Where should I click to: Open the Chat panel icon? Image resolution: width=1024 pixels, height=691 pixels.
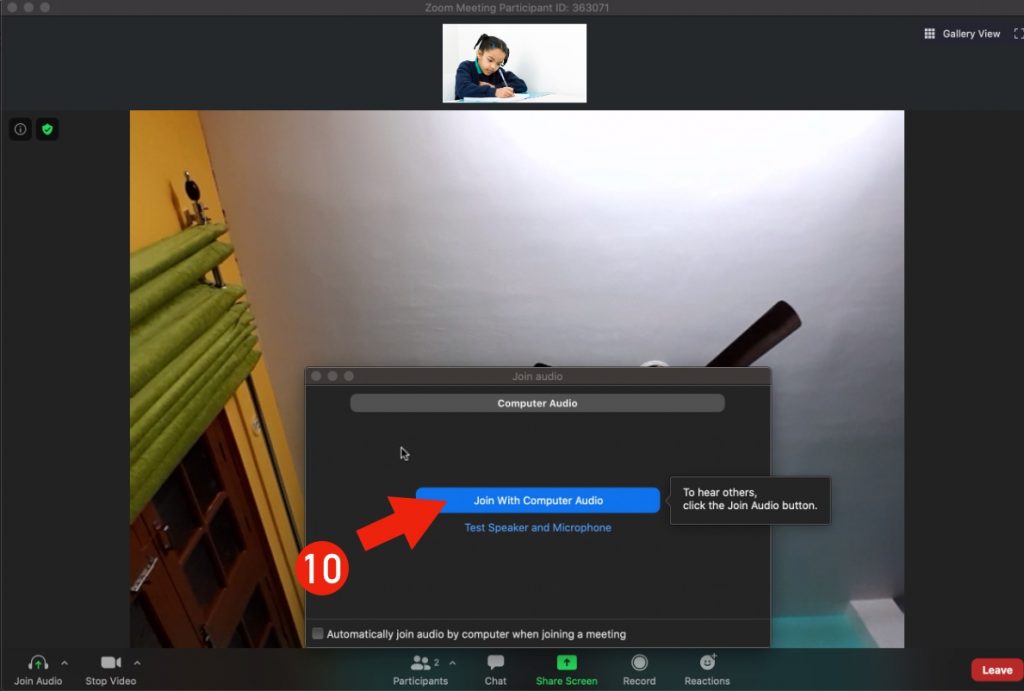[x=494, y=662]
